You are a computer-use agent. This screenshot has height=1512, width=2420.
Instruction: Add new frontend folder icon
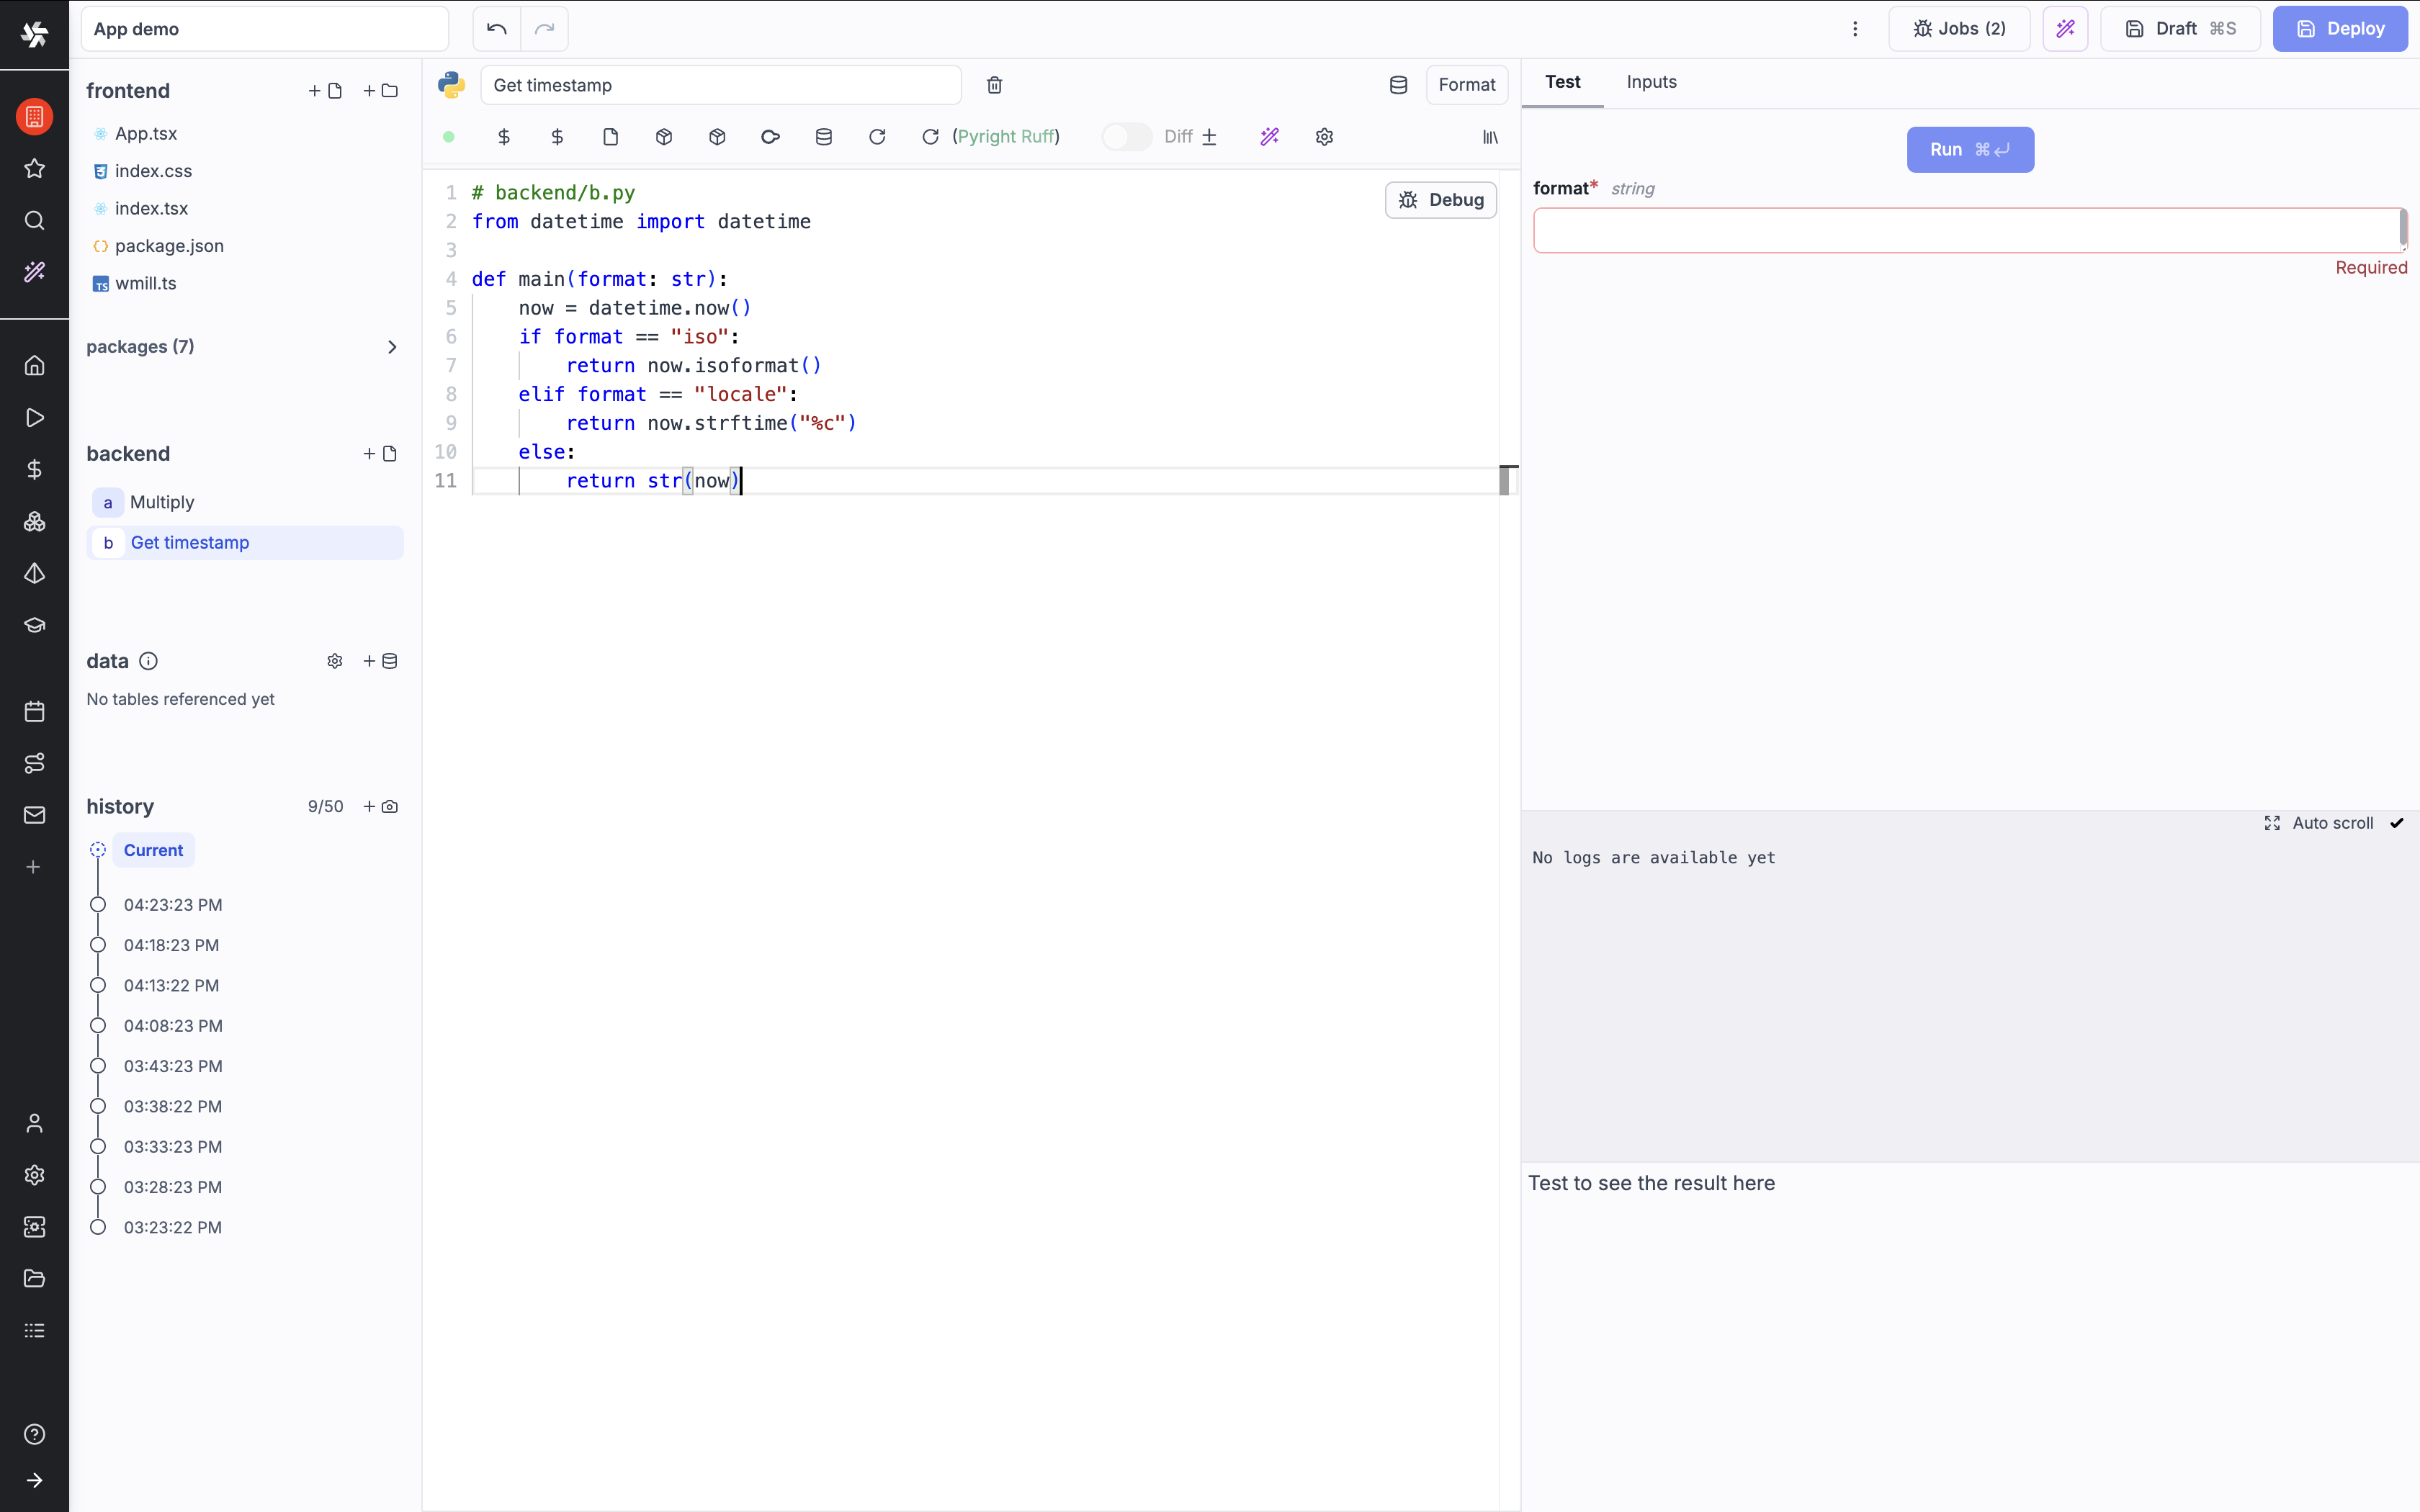pos(380,91)
